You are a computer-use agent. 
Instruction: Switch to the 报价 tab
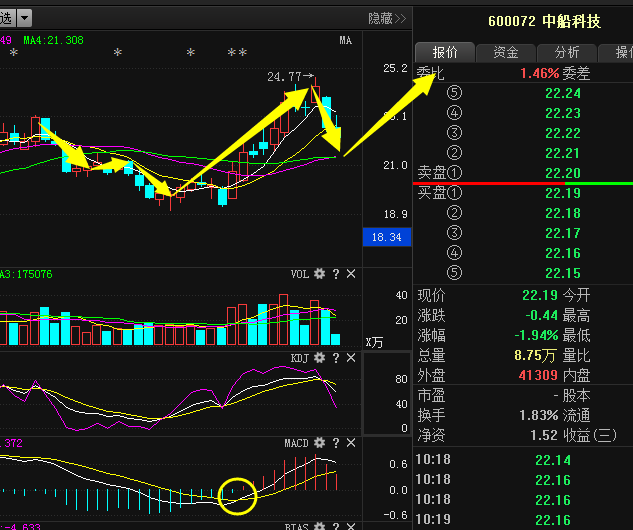[445, 52]
